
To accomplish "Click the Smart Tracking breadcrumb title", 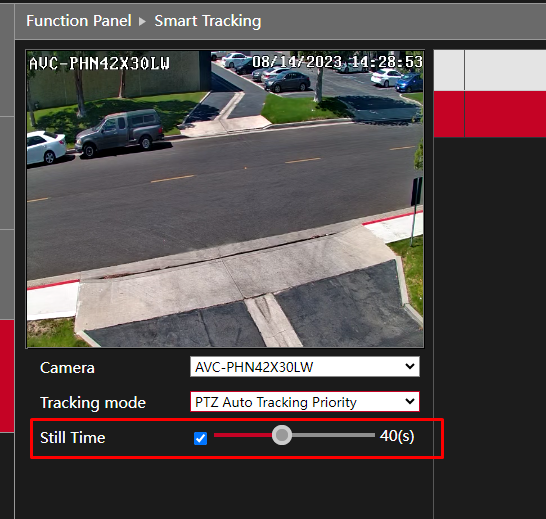I will point(208,21).
